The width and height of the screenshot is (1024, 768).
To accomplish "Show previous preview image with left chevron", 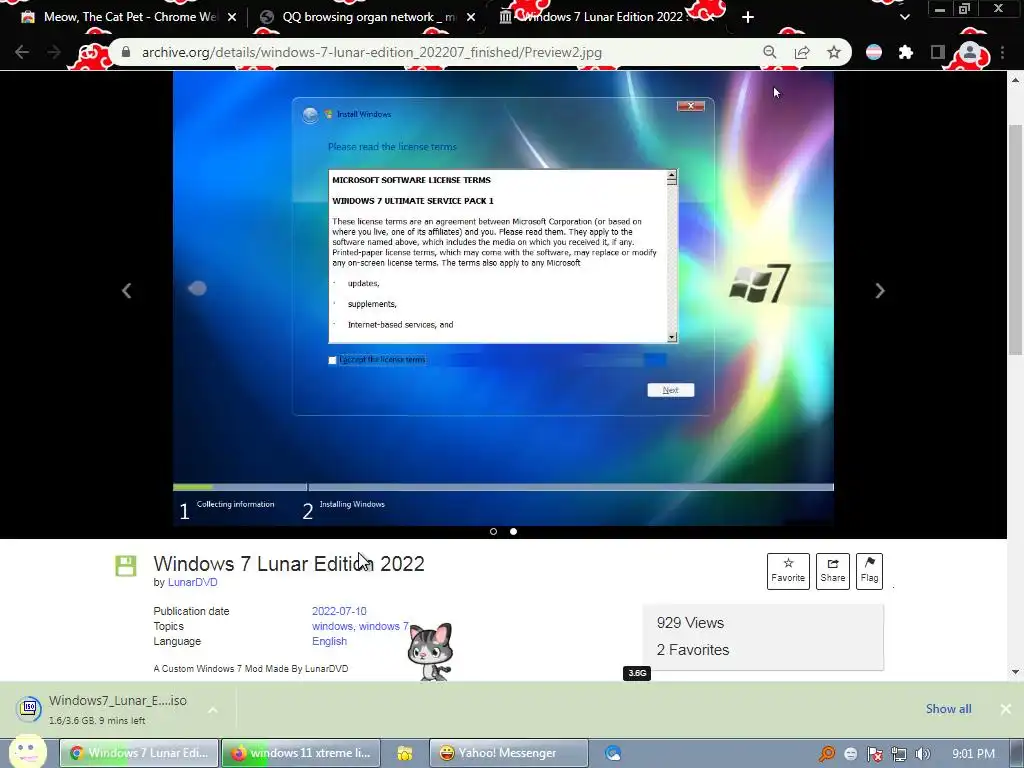I will 127,291.
